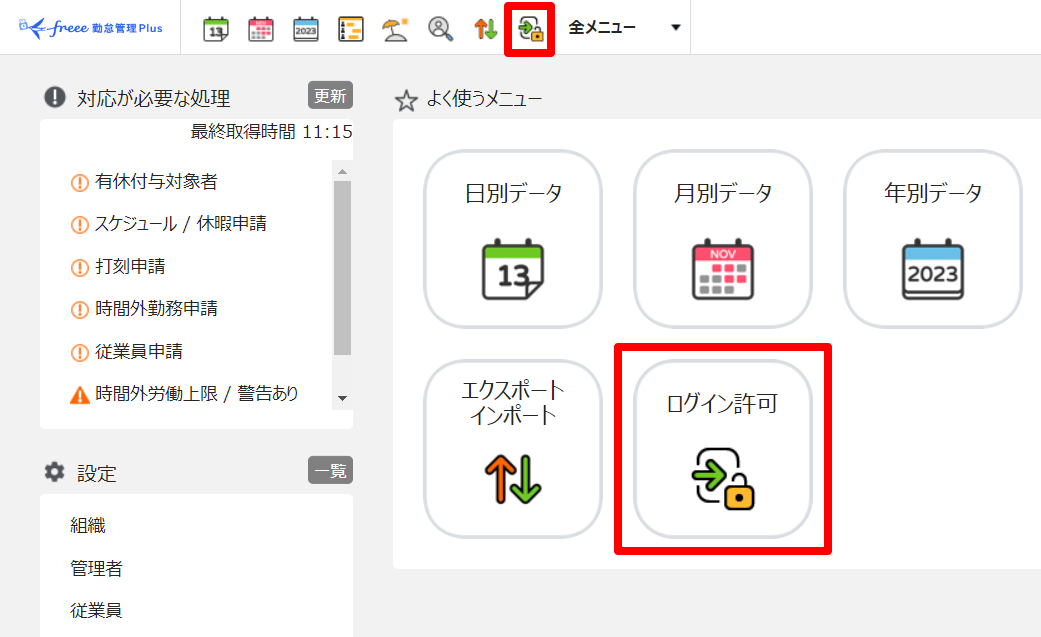Click the vacation beach umbrella toolbar icon
1041x637 pixels.
[395, 29]
